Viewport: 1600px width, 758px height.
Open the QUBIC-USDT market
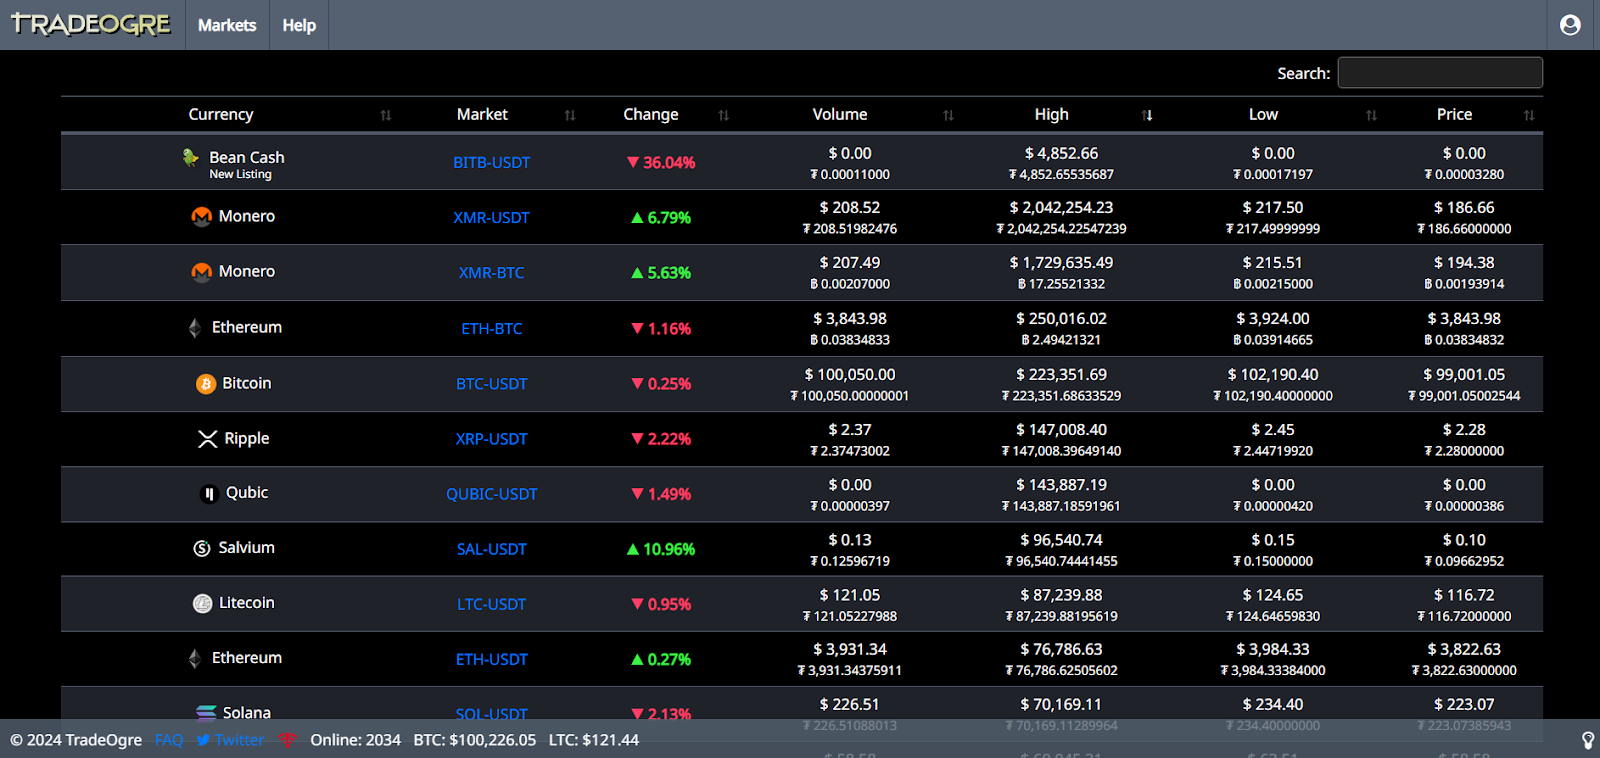click(x=492, y=494)
